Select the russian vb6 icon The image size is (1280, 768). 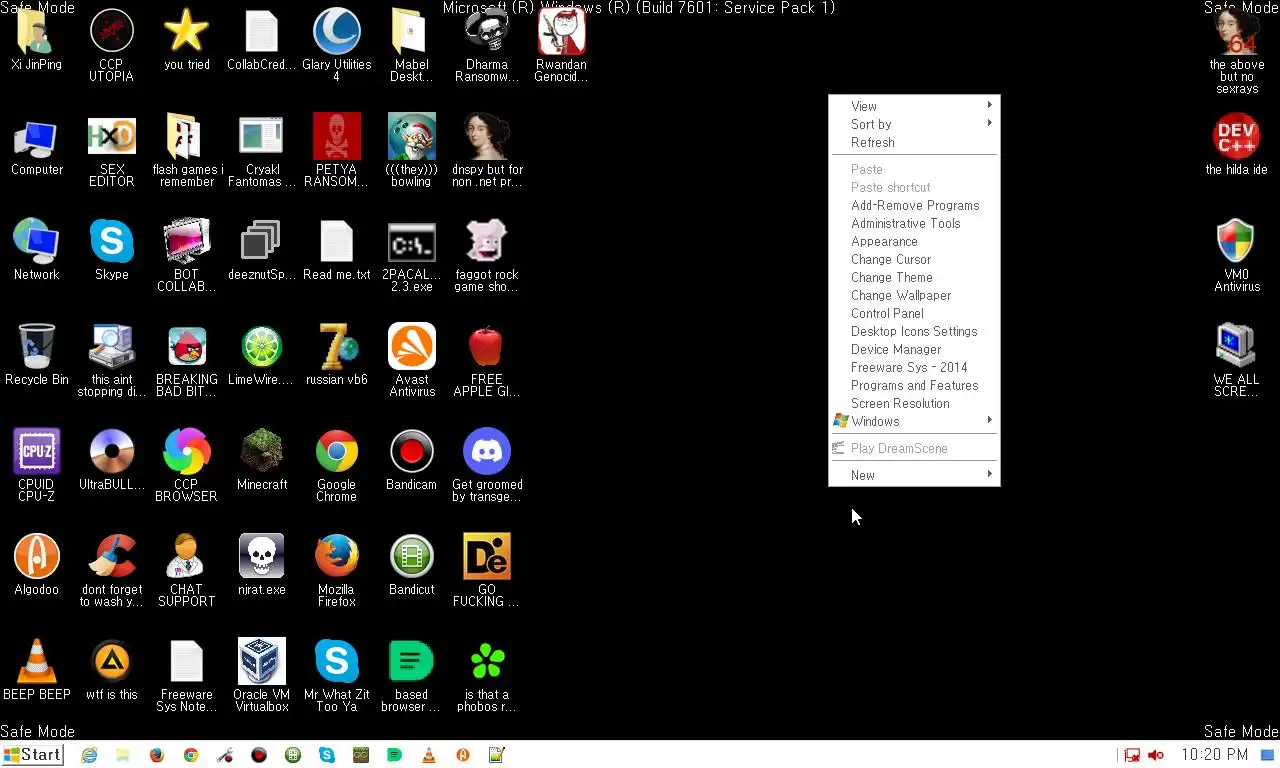click(336, 355)
